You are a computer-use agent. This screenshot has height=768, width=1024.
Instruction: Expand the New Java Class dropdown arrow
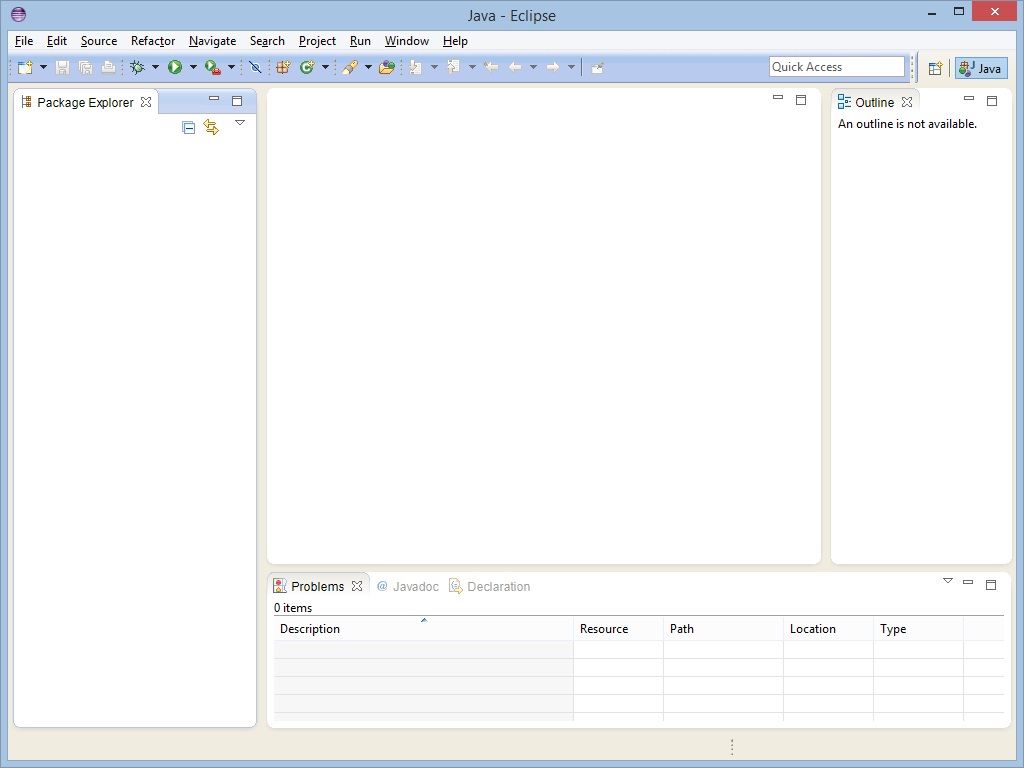click(x=325, y=67)
